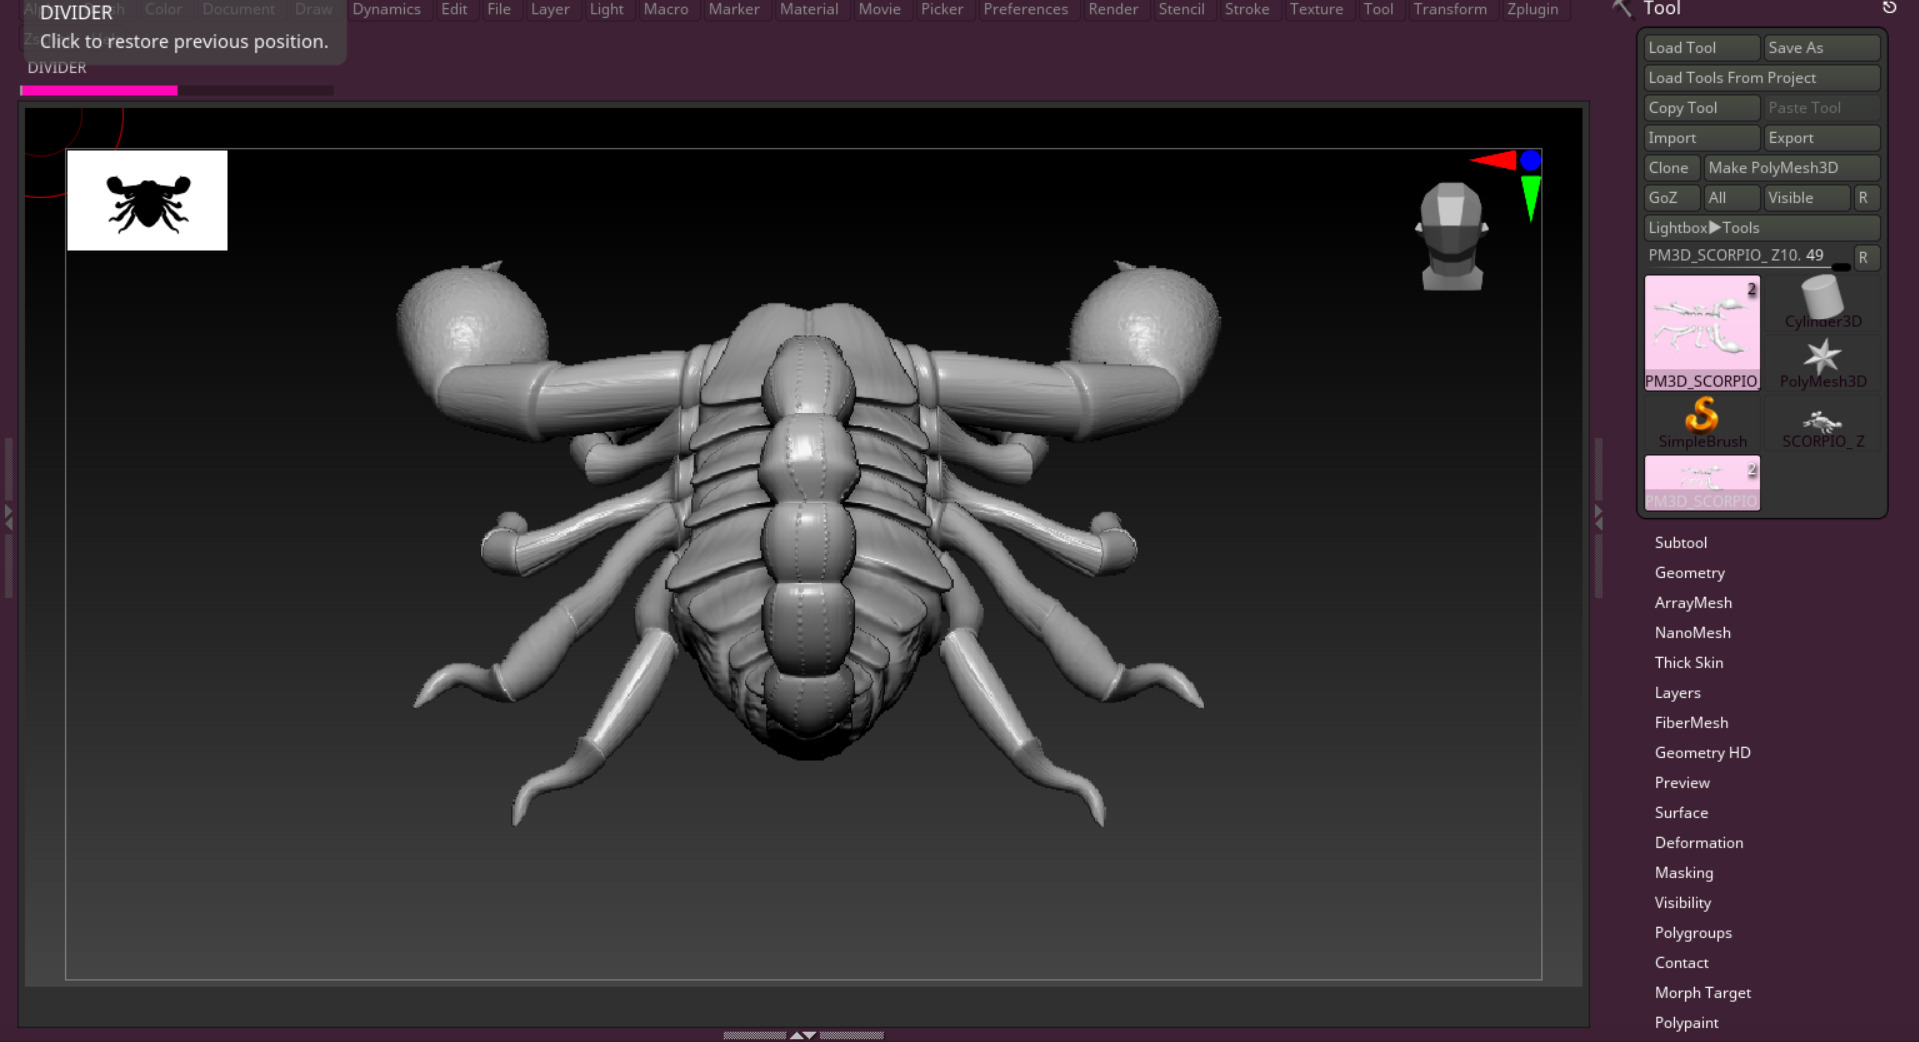Open the Light menu

[606, 9]
